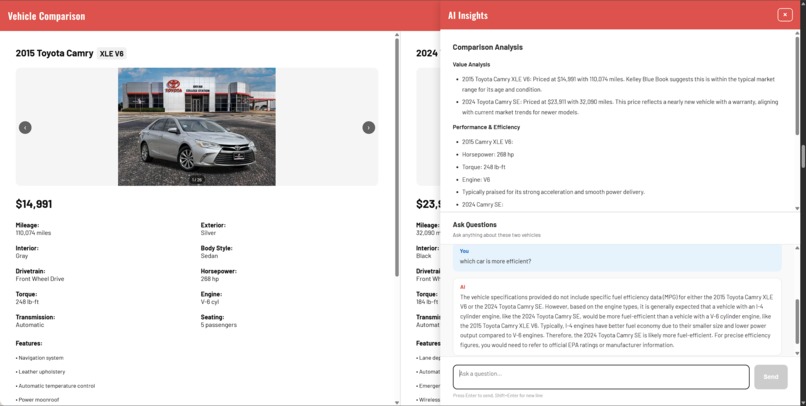Click the V-6 cyl engine value
The image size is (806, 406).
pos(210,302)
